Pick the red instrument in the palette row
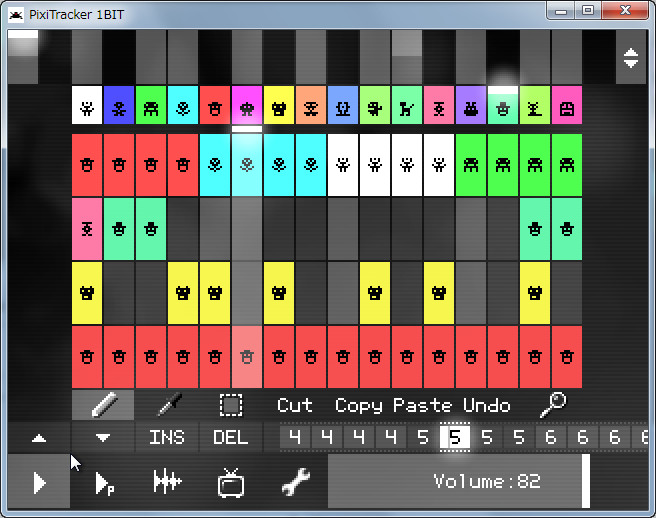The height and width of the screenshot is (518, 656). click(x=215, y=105)
